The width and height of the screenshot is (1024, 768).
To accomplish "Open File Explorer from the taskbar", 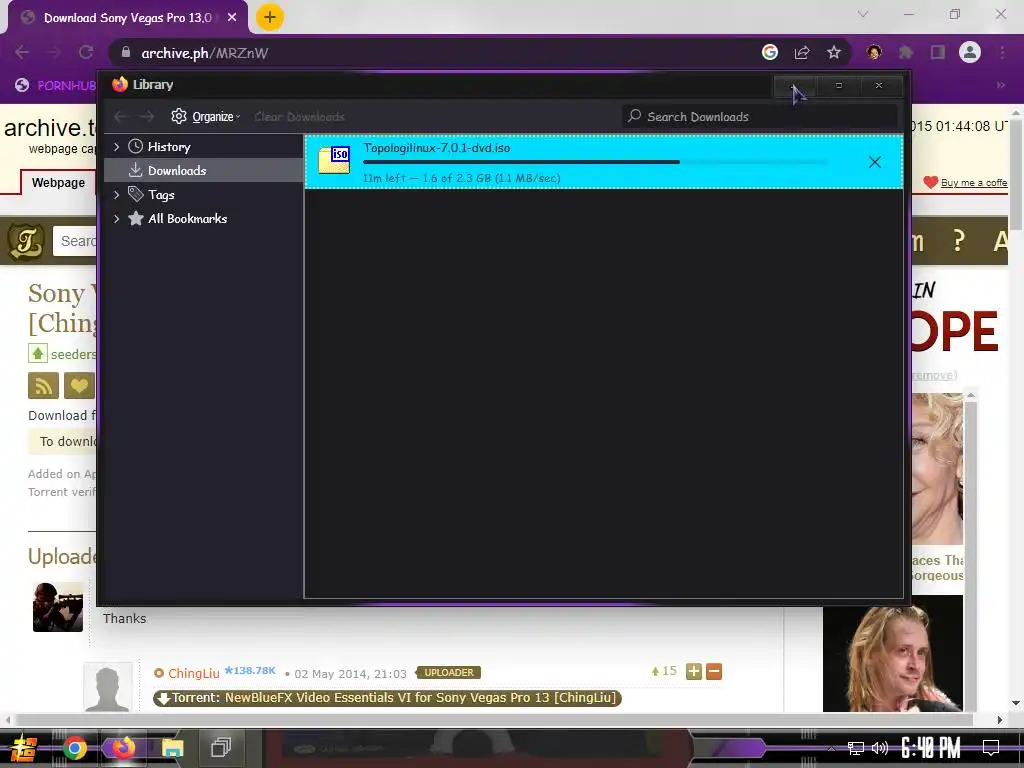I will point(172,748).
